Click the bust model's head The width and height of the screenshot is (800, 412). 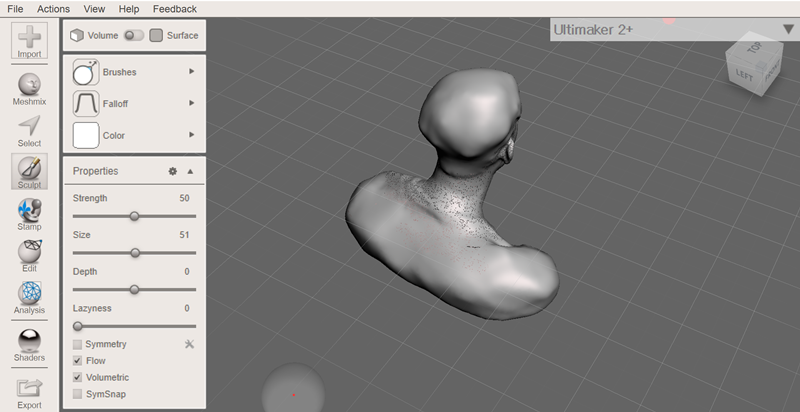click(x=469, y=115)
